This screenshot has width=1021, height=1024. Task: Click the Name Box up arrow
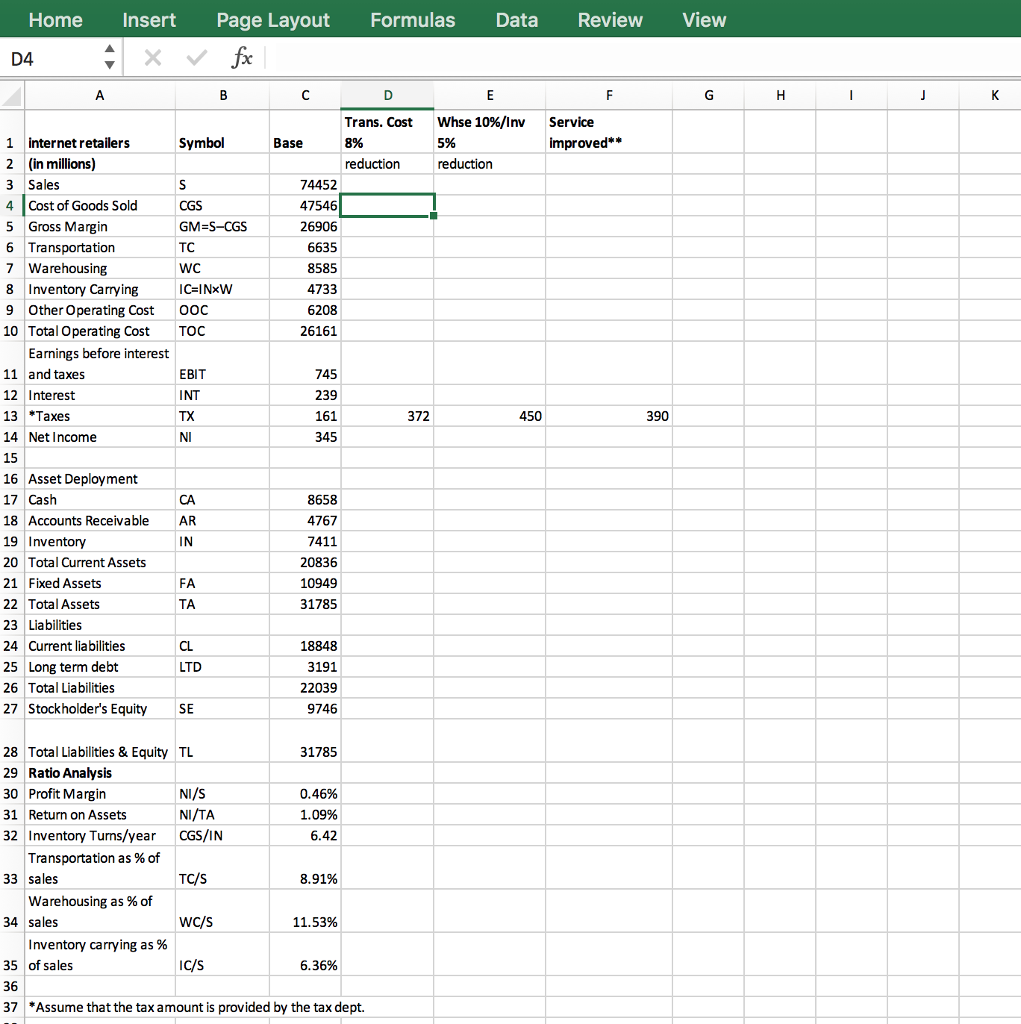[x=109, y=52]
